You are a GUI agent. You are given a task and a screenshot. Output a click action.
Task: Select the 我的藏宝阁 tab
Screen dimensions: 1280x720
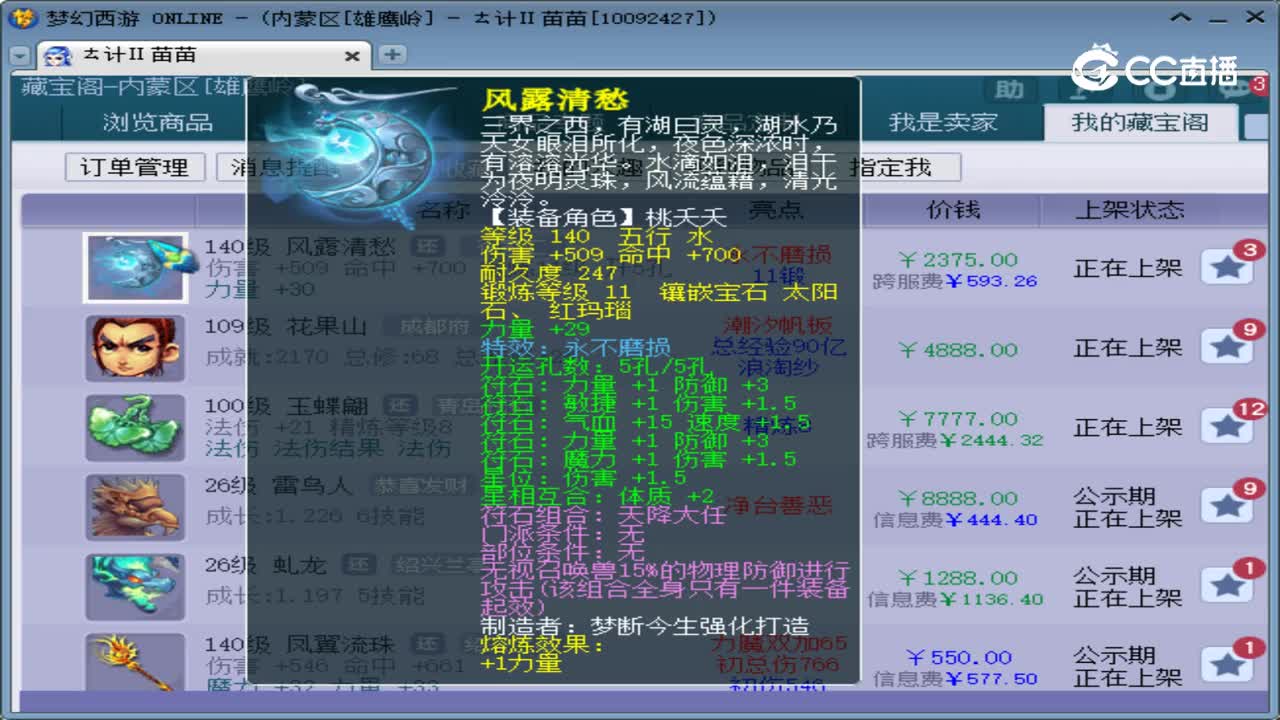pyautogui.click(x=1142, y=124)
